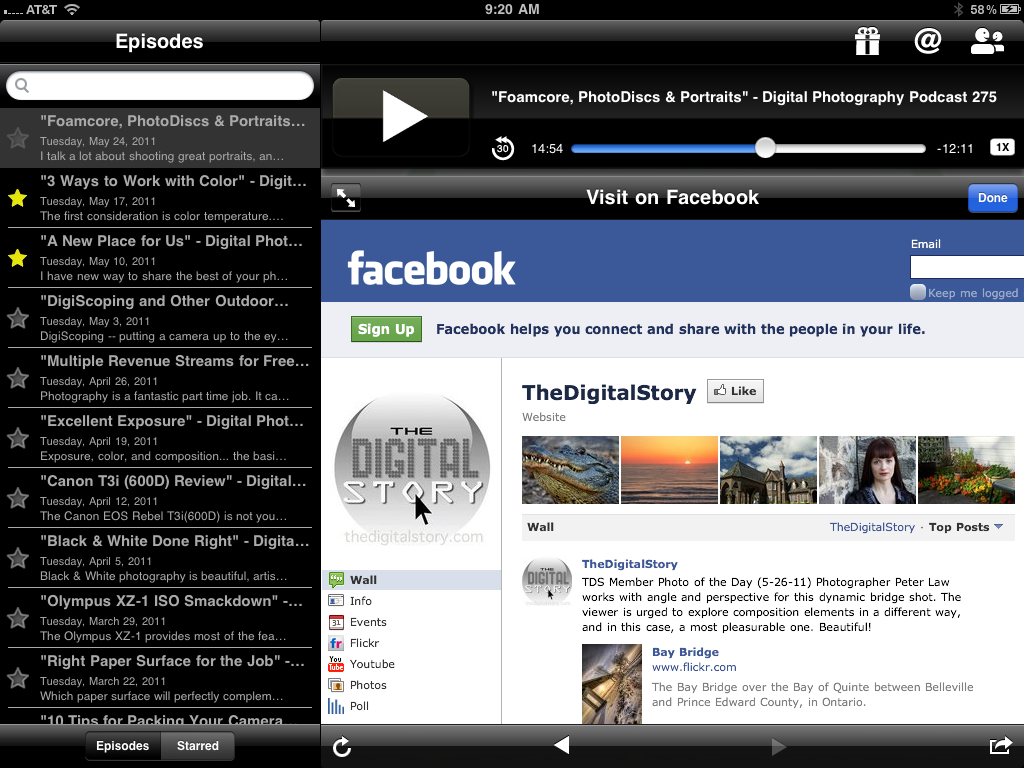Open the www.flickr.com link

click(x=694, y=667)
